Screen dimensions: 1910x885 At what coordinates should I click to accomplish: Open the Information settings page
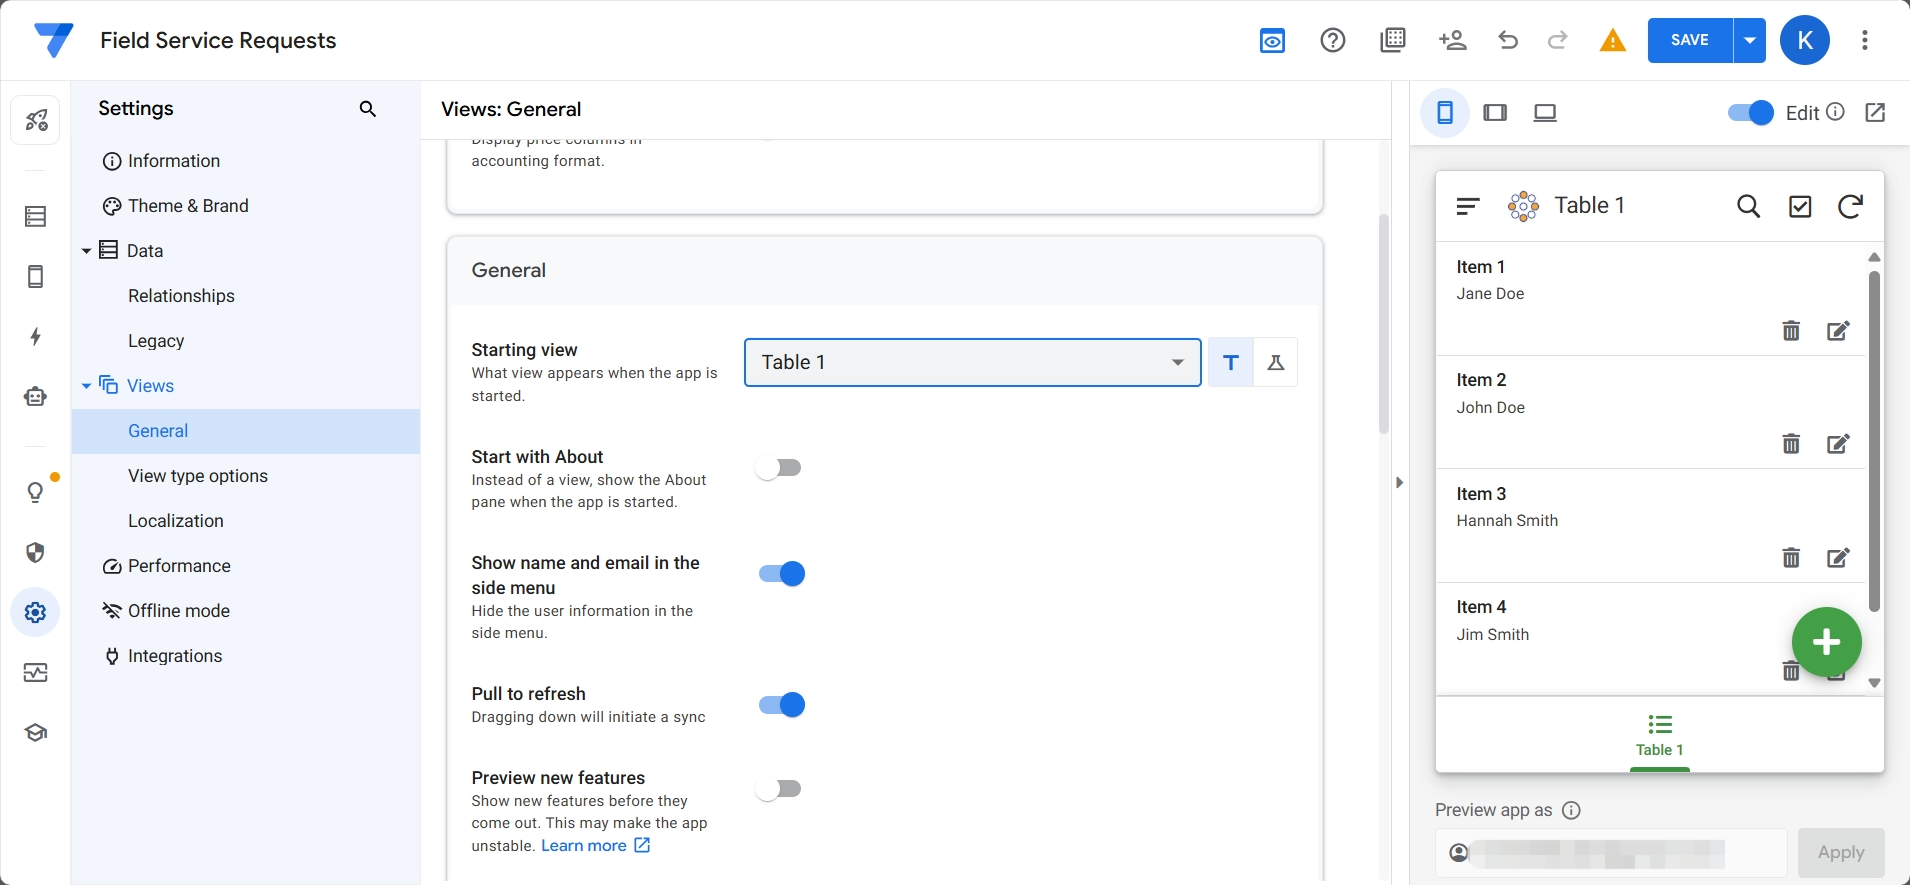tap(246, 161)
